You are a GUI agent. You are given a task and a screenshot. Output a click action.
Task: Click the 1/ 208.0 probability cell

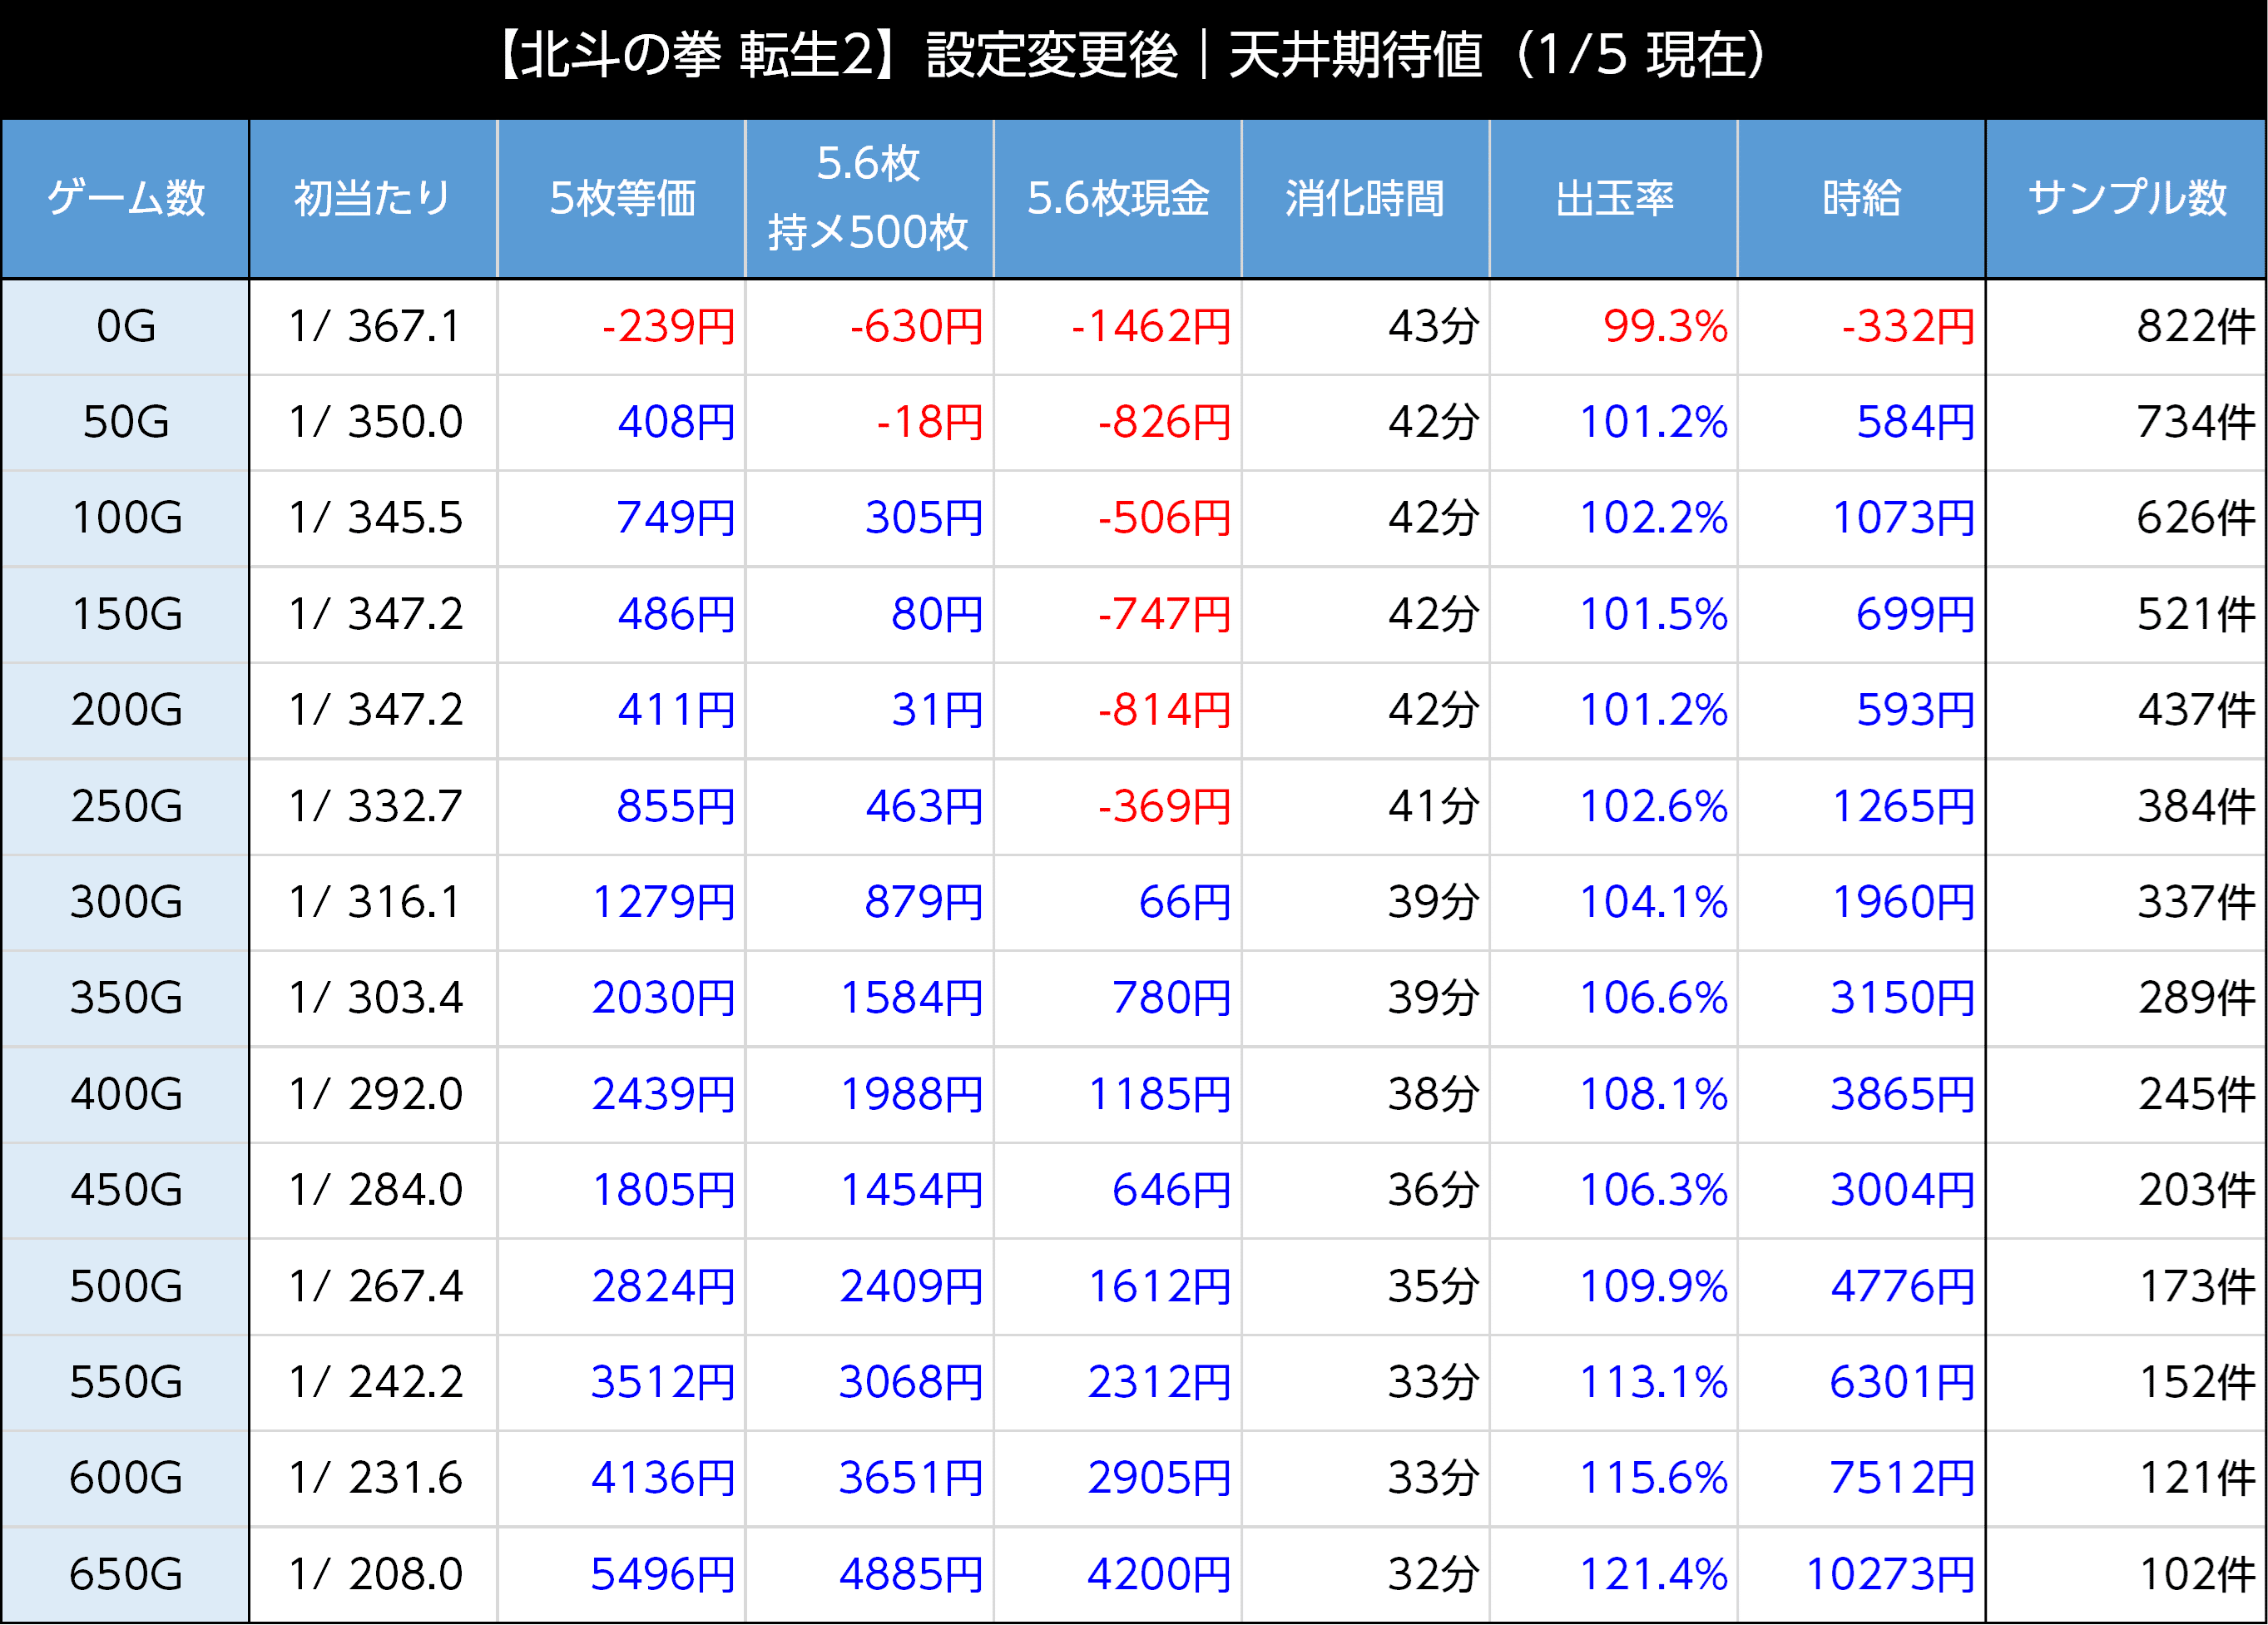click(x=375, y=1574)
